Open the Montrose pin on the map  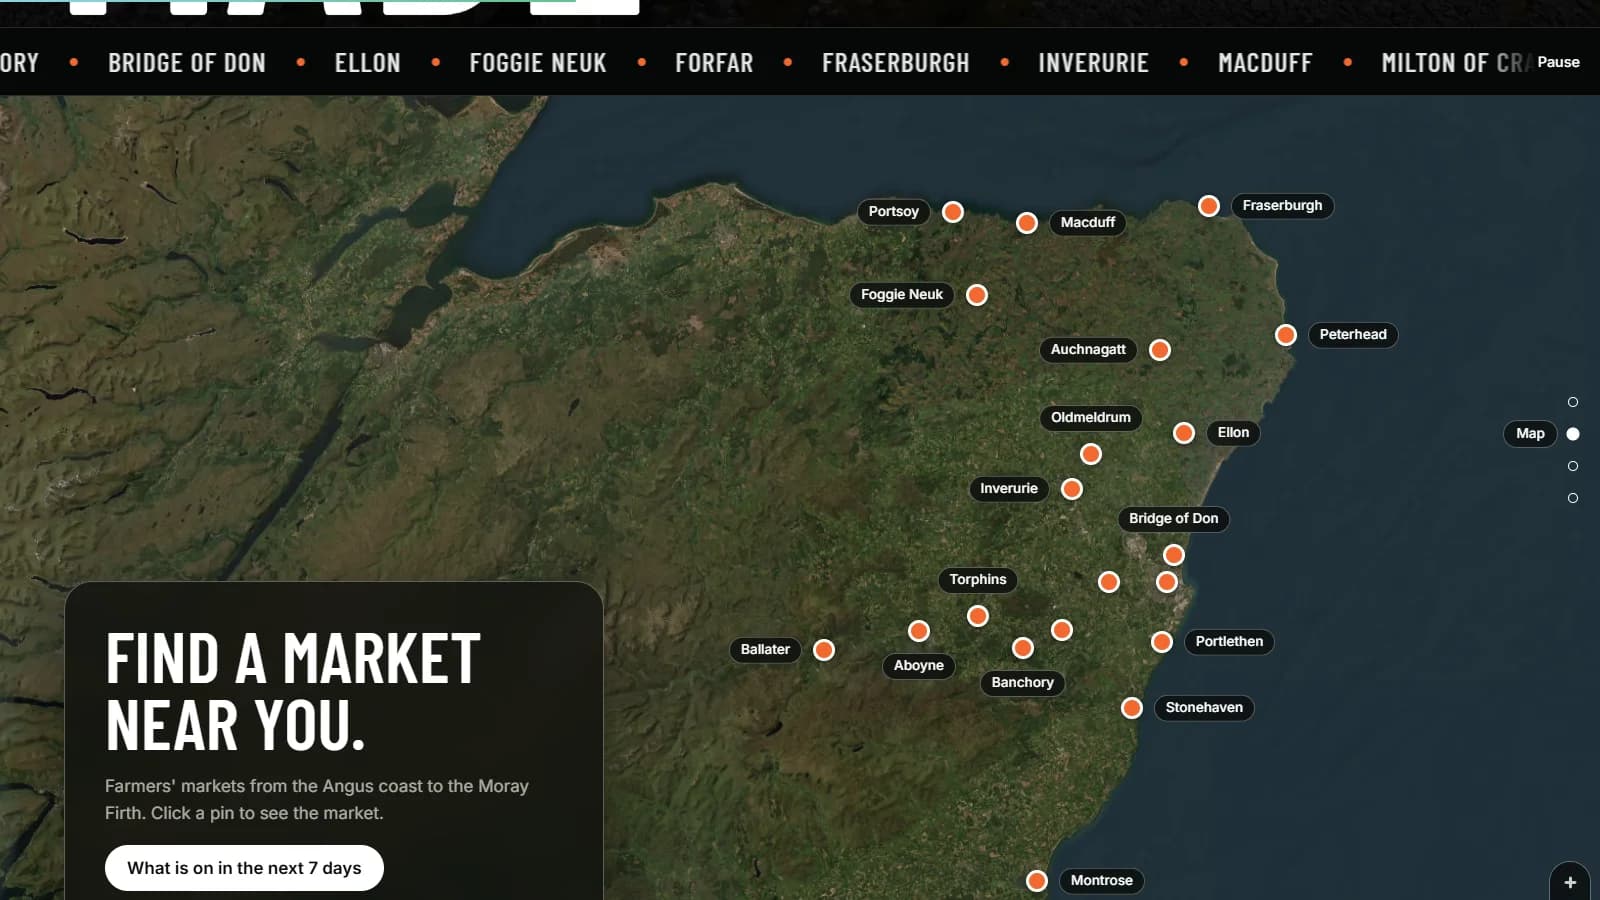1037,881
